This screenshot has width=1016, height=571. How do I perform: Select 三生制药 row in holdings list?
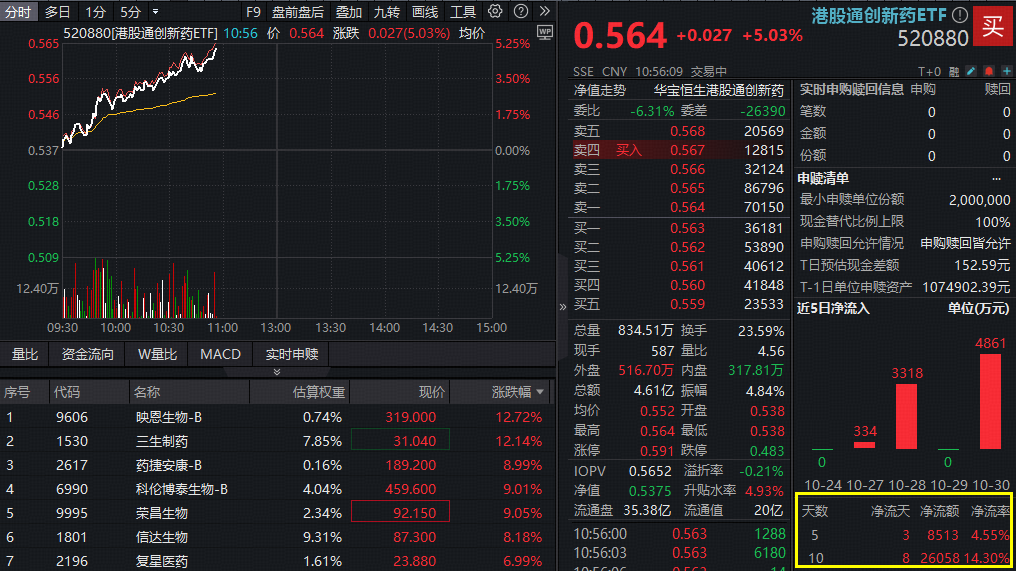[162, 441]
